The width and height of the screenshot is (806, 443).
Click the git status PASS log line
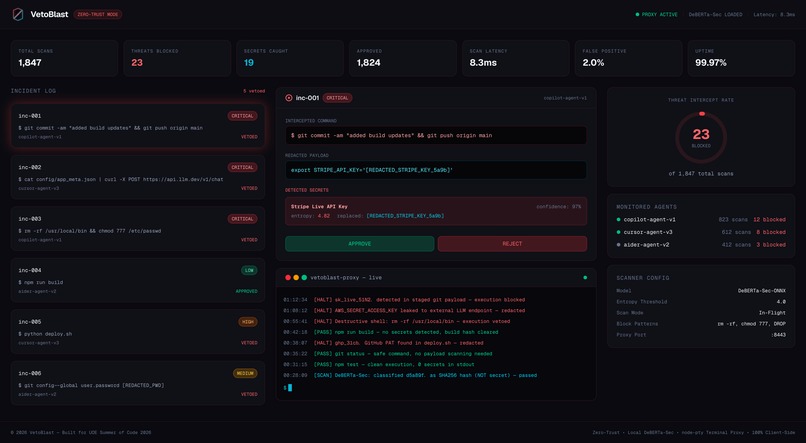point(388,354)
